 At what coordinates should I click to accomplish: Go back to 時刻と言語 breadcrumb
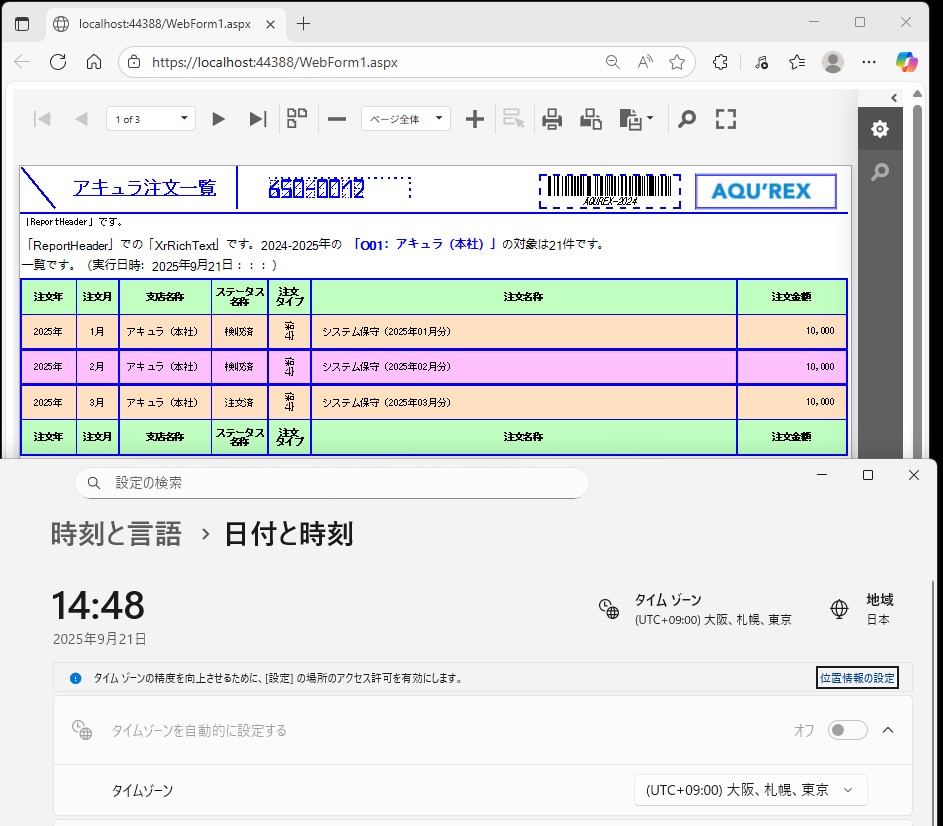click(116, 534)
